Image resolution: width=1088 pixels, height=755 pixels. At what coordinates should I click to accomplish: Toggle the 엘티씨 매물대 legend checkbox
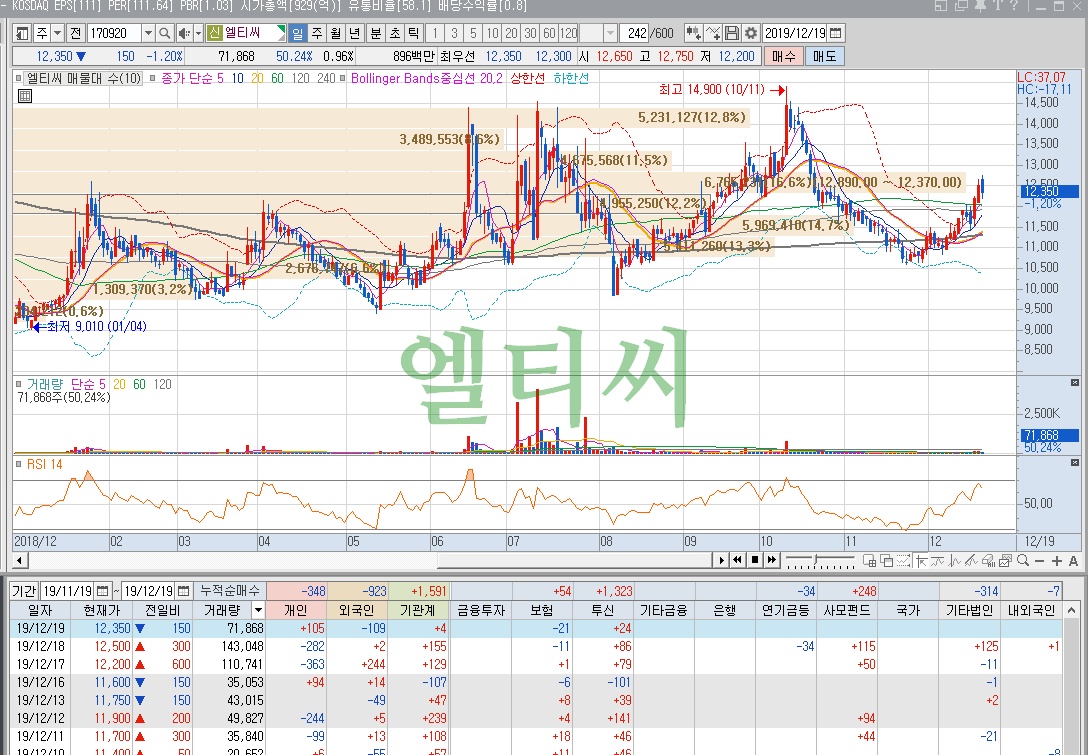(x=19, y=79)
